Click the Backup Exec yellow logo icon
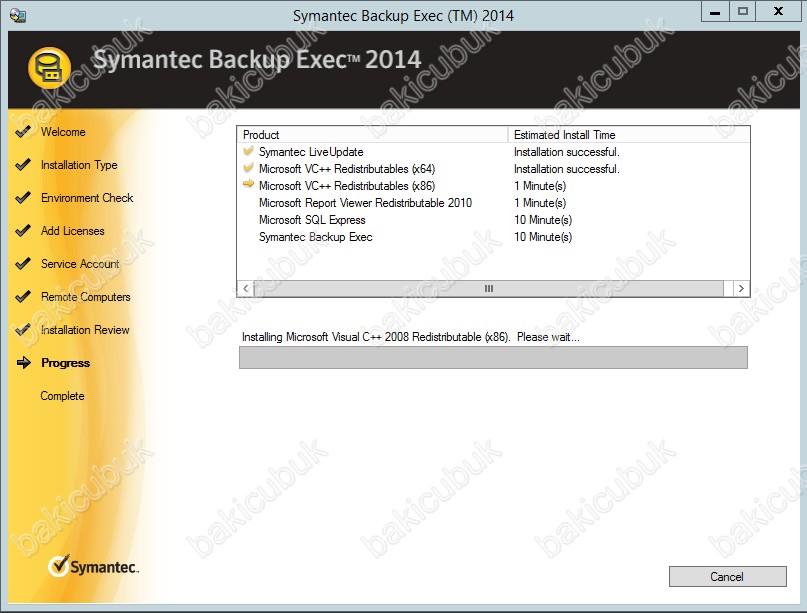Image resolution: width=807 pixels, height=613 pixels. pyautogui.click(x=49, y=67)
